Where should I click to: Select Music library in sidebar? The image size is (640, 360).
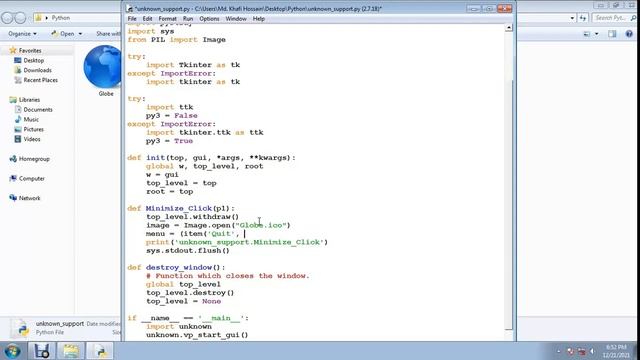pos(31,119)
